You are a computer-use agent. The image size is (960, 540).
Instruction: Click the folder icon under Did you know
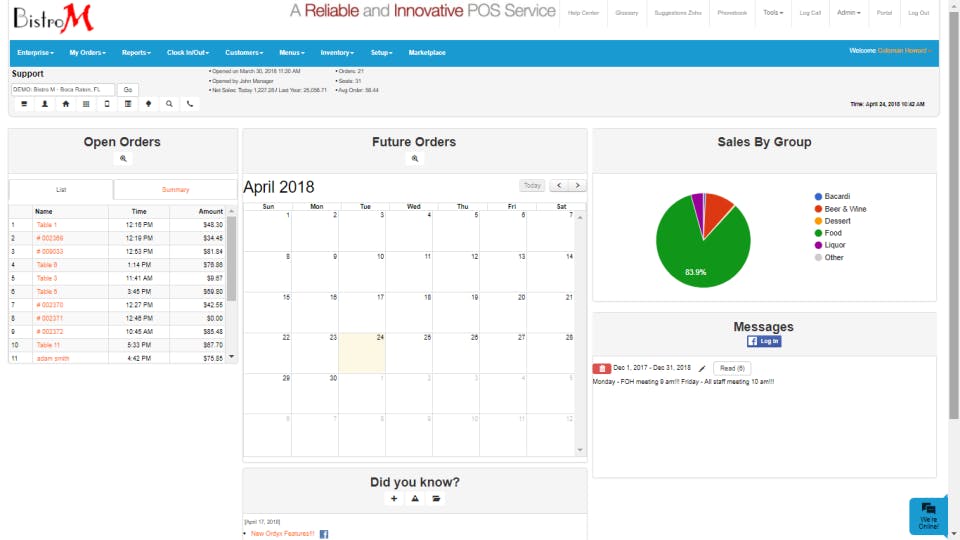[x=436, y=498]
